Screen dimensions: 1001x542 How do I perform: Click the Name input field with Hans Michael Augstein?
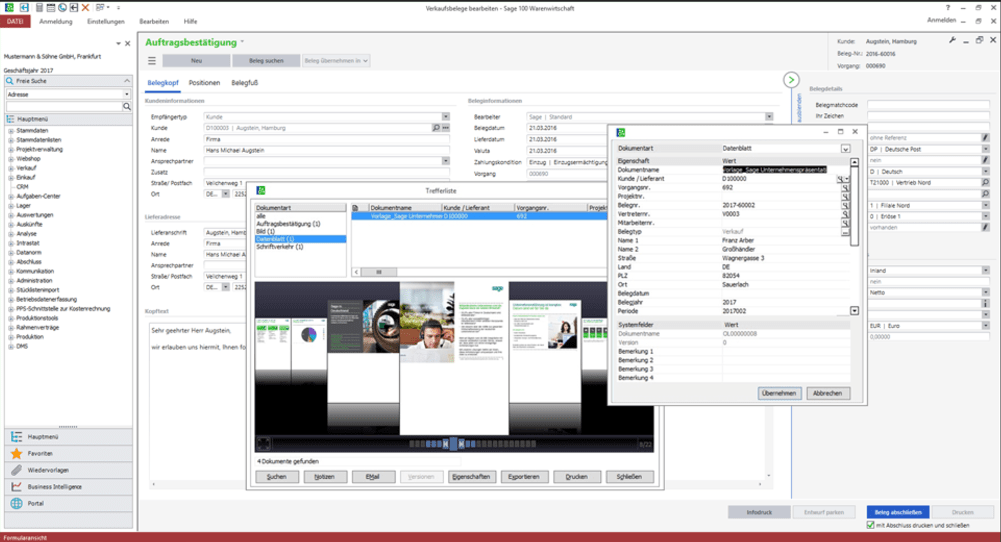click(326, 150)
